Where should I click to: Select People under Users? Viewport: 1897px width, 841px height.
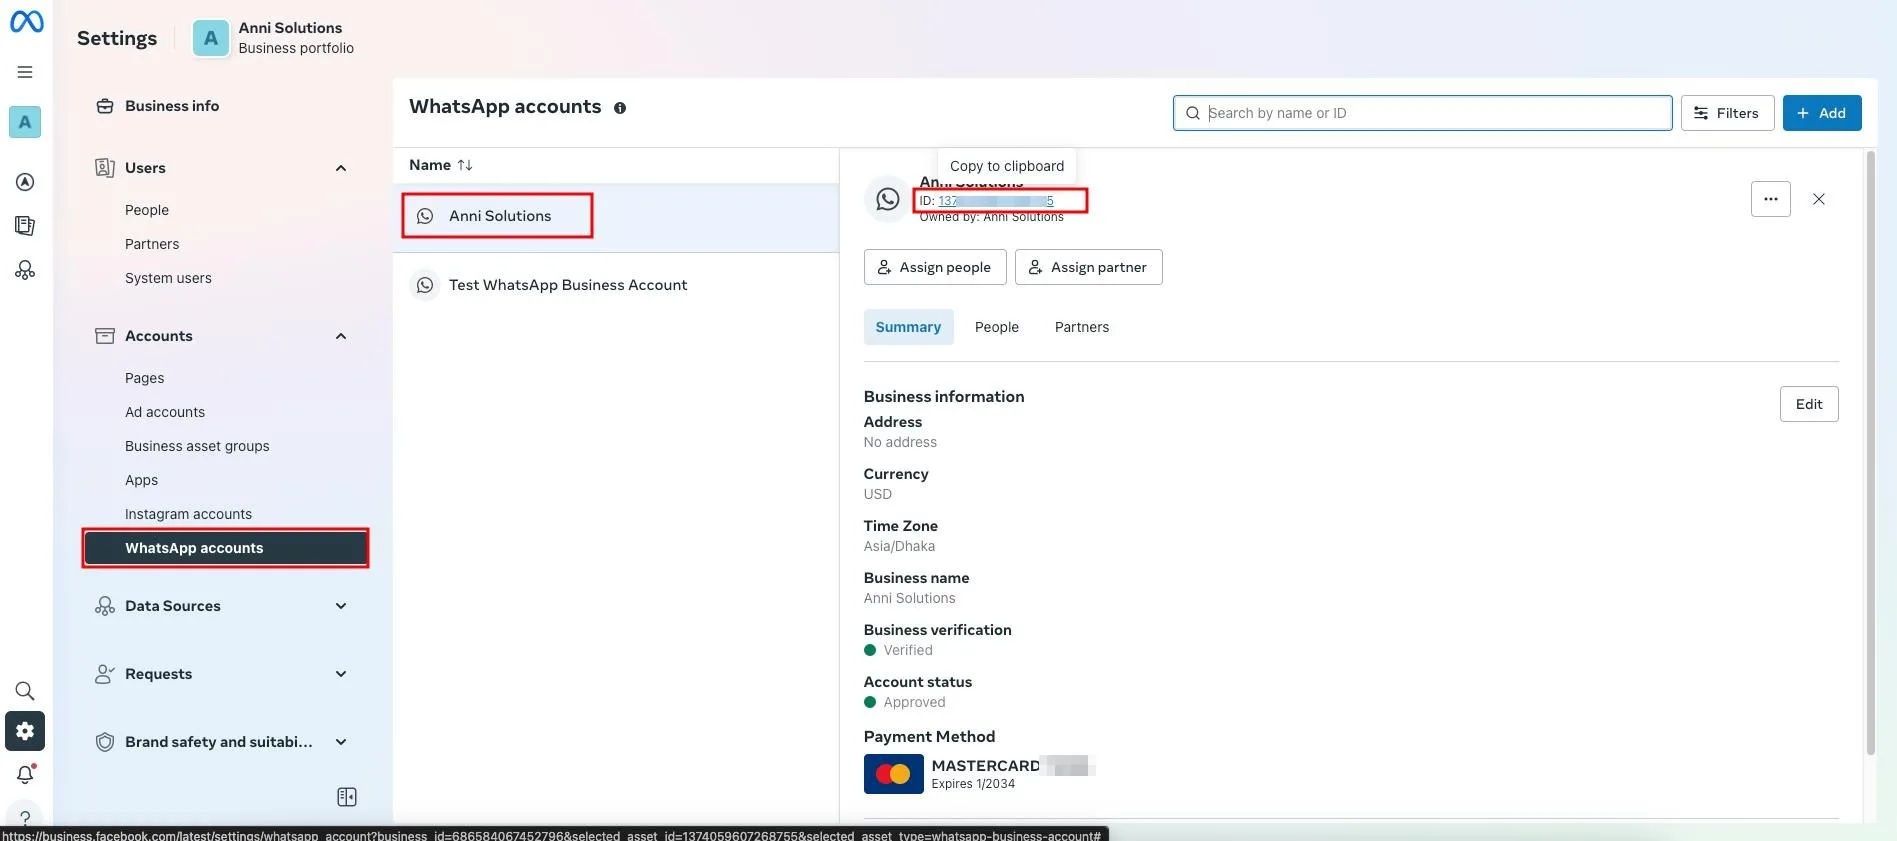coord(147,210)
